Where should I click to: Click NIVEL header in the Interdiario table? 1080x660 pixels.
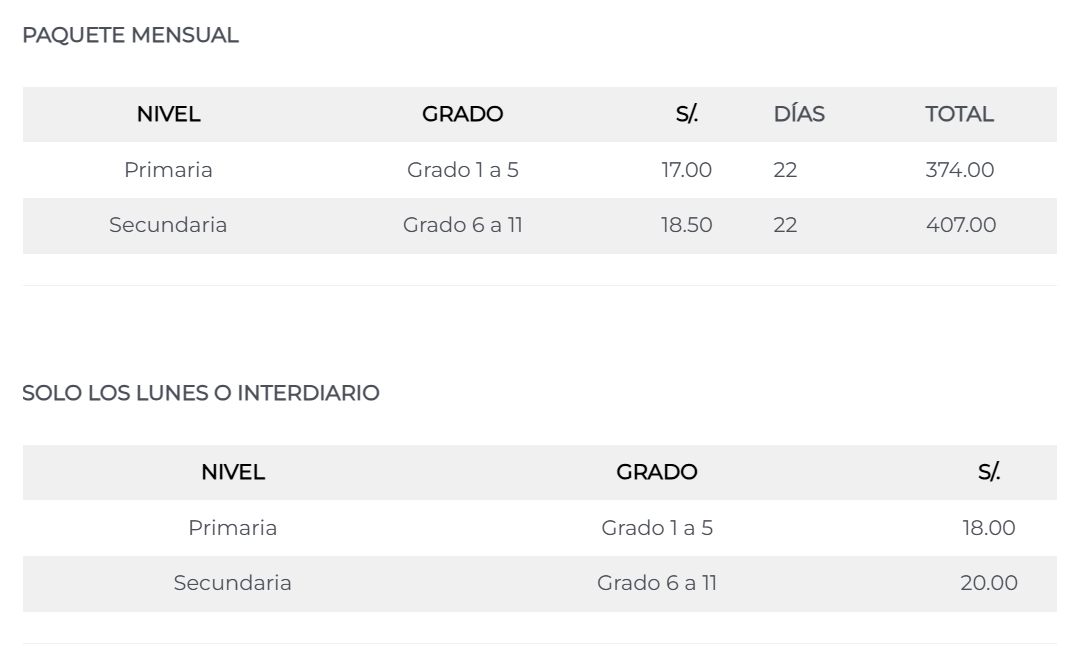(233, 472)
